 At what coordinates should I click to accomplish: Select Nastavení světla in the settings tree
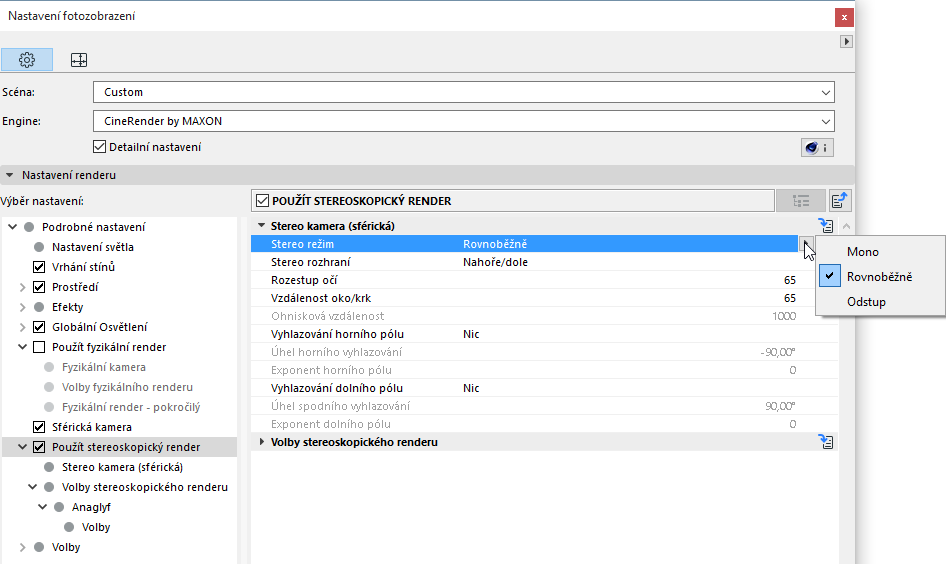93,247
